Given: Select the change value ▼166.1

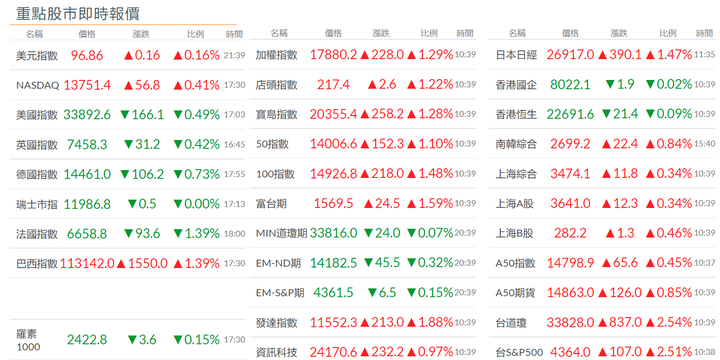Looking at the screenshot, I should pos(142,115).
